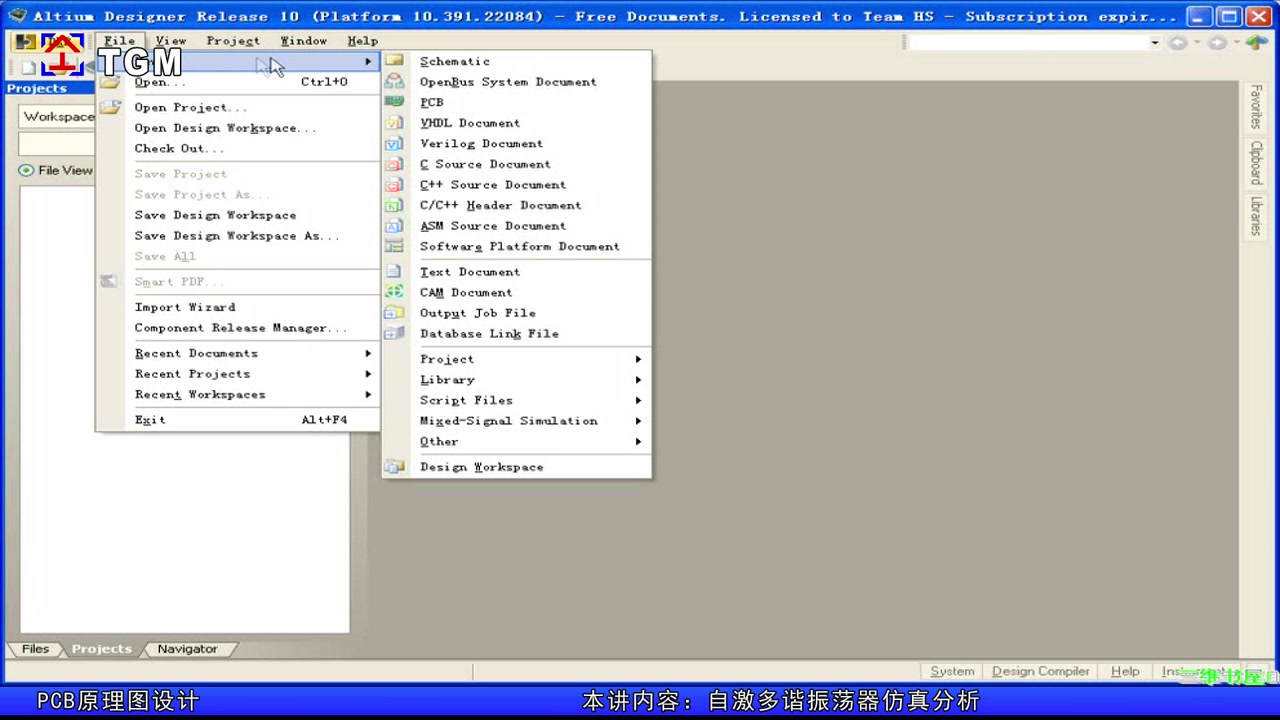
Task: Switch to the Navigator panel tab
Action: [187, 649]
